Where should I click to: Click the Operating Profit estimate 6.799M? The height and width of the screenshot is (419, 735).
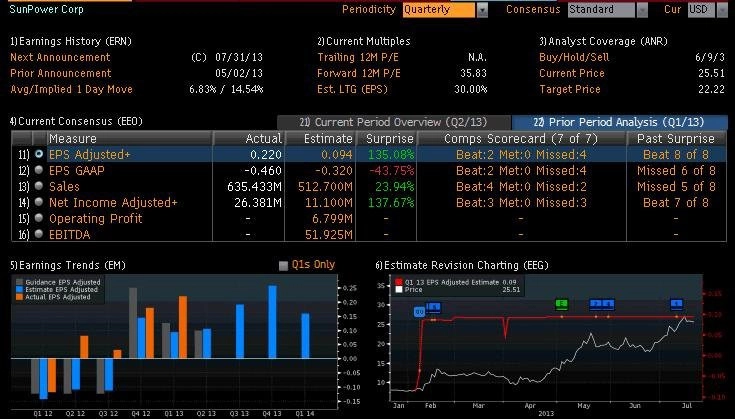pos(332,218)
